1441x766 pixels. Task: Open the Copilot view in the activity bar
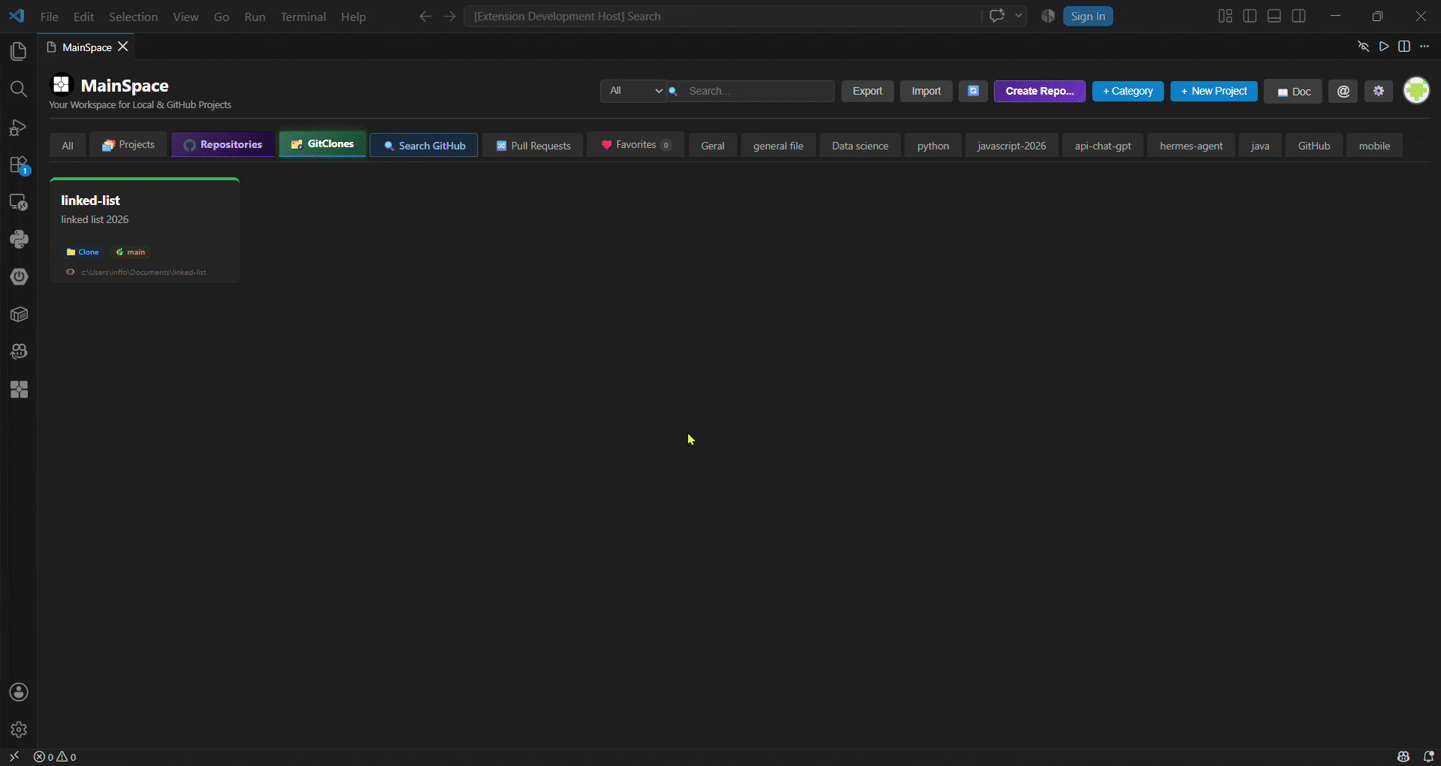pos(18,352)
